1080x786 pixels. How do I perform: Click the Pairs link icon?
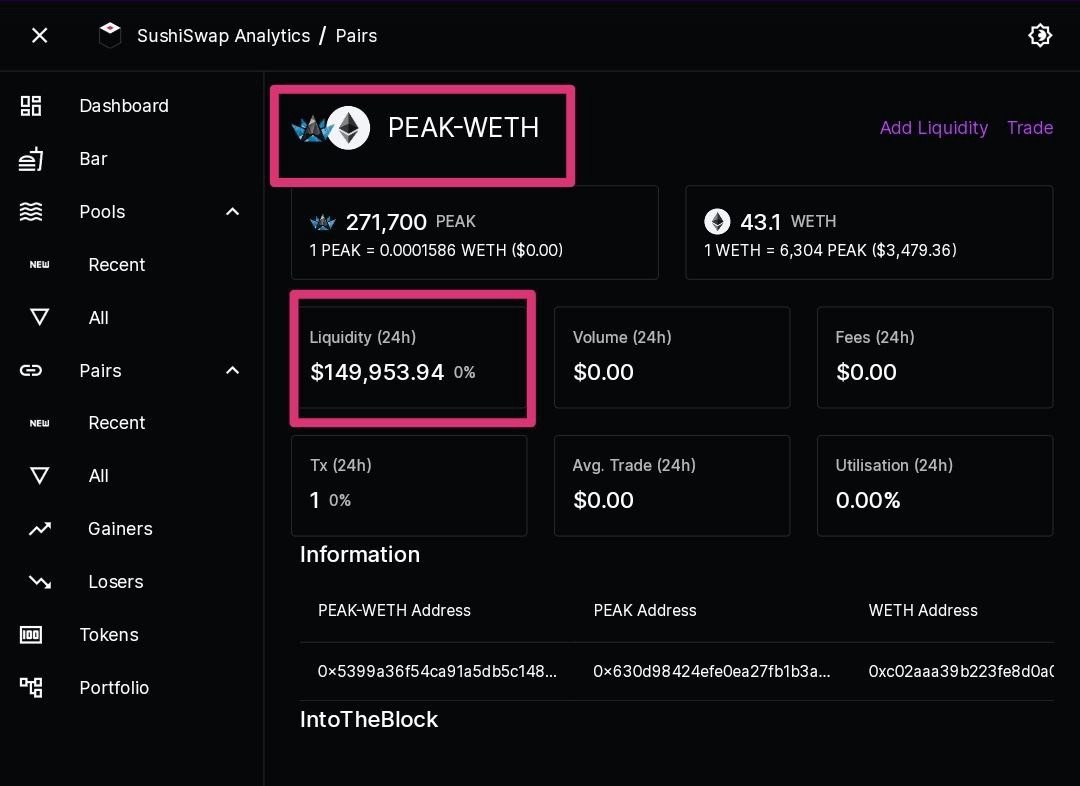click(x=31, y=371)
